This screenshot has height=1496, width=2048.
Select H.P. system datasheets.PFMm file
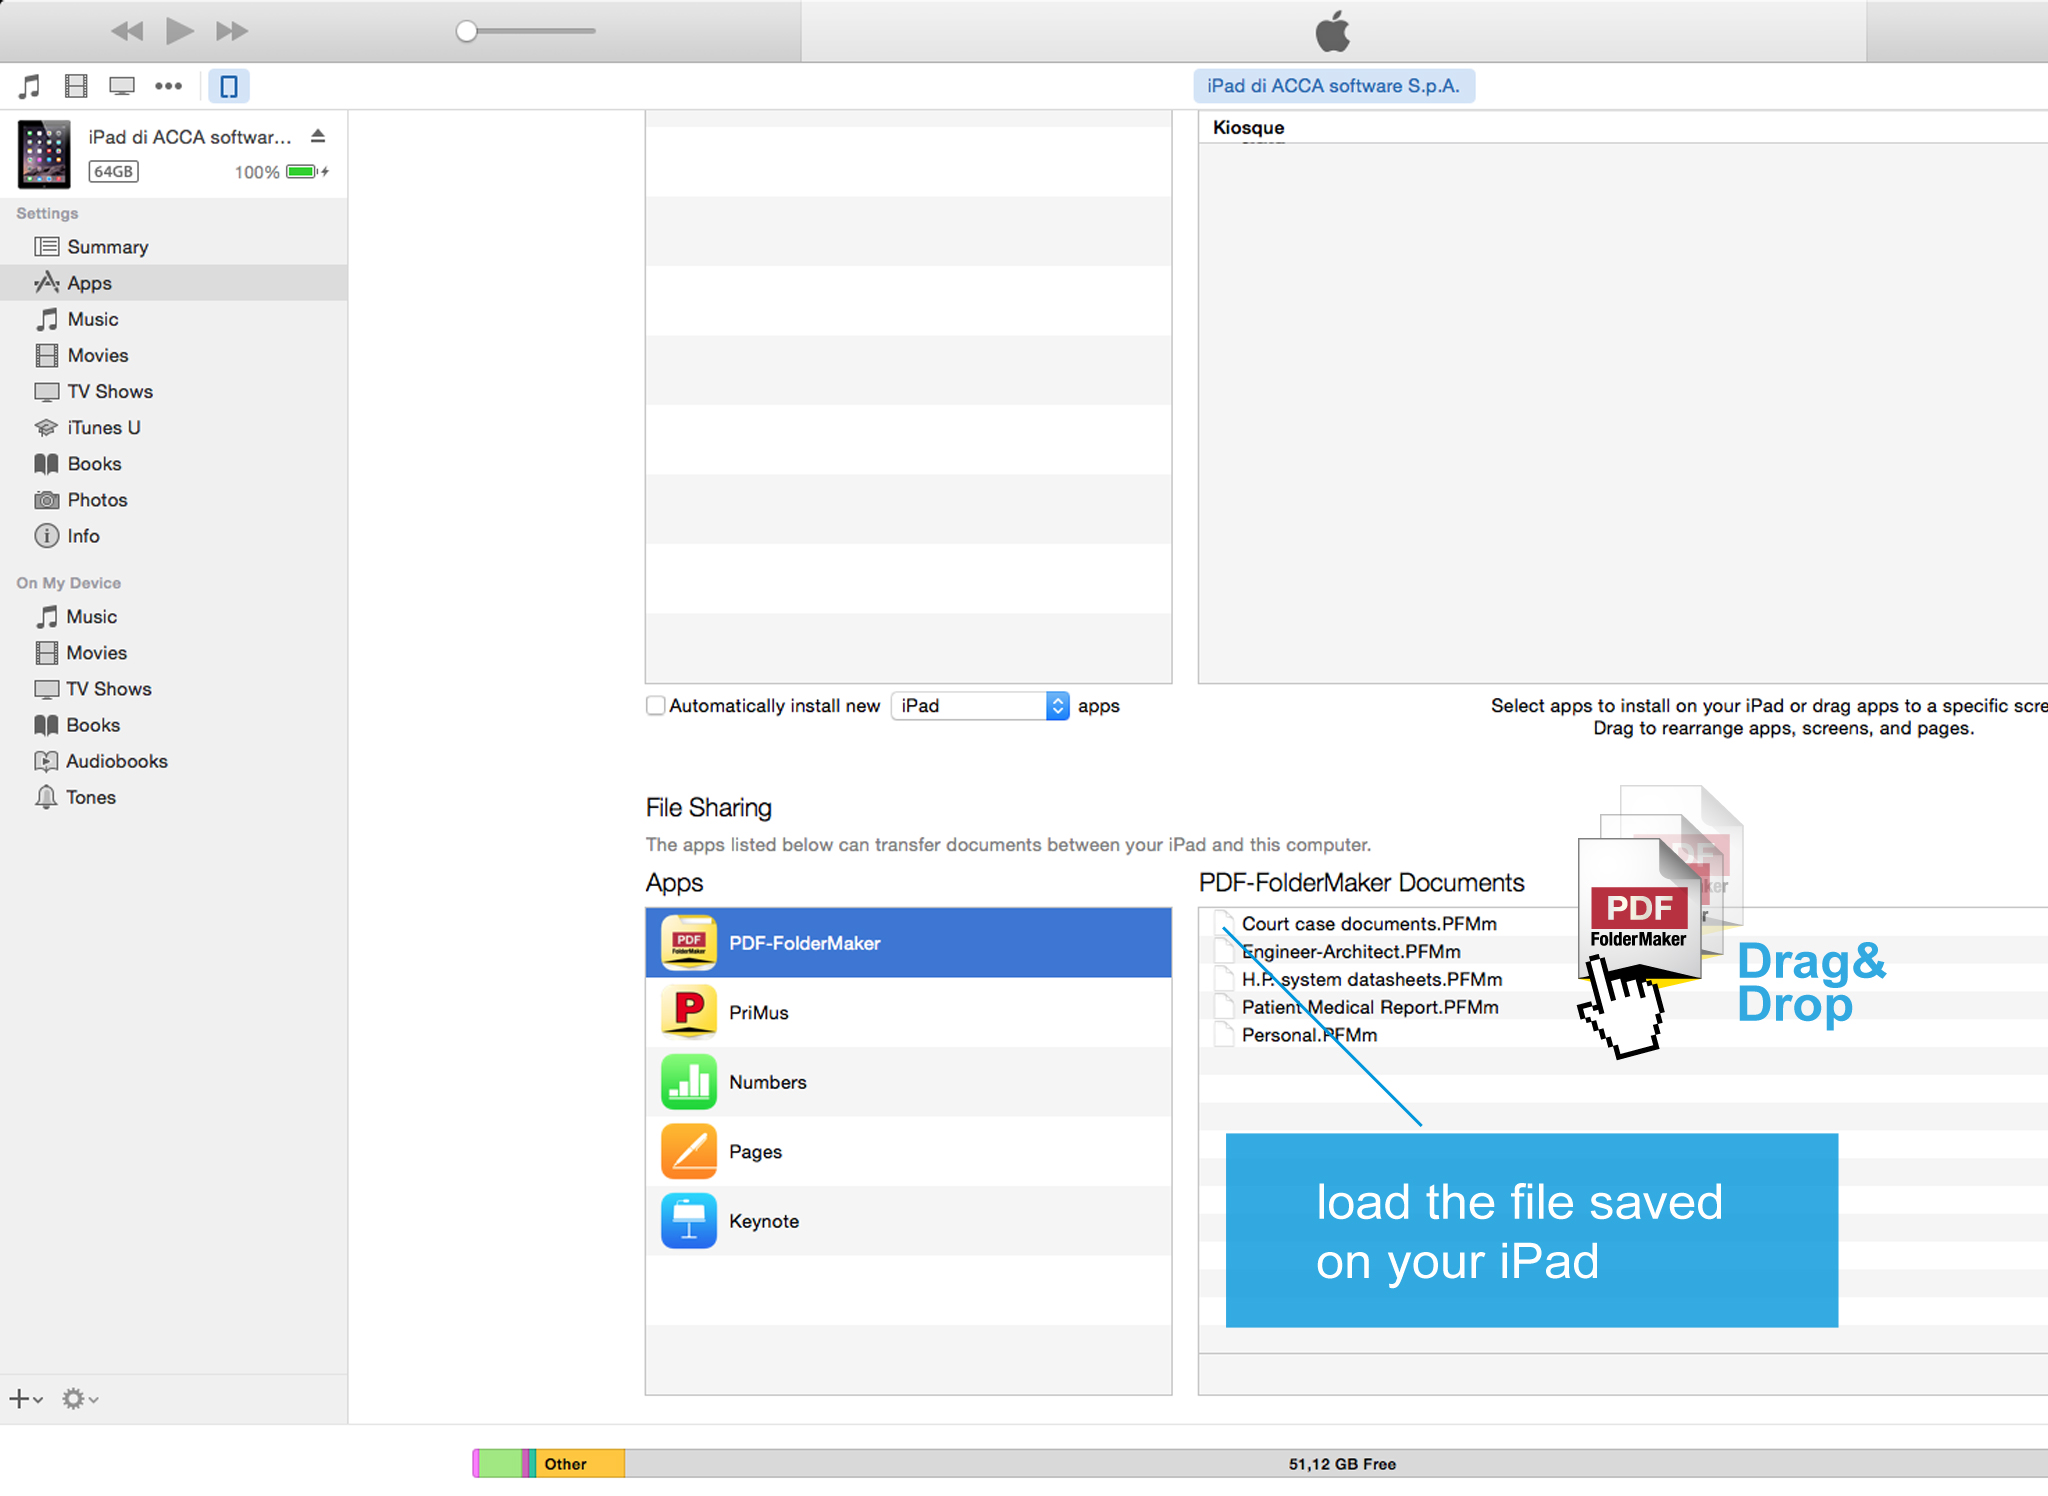(x=1372, y=979)
